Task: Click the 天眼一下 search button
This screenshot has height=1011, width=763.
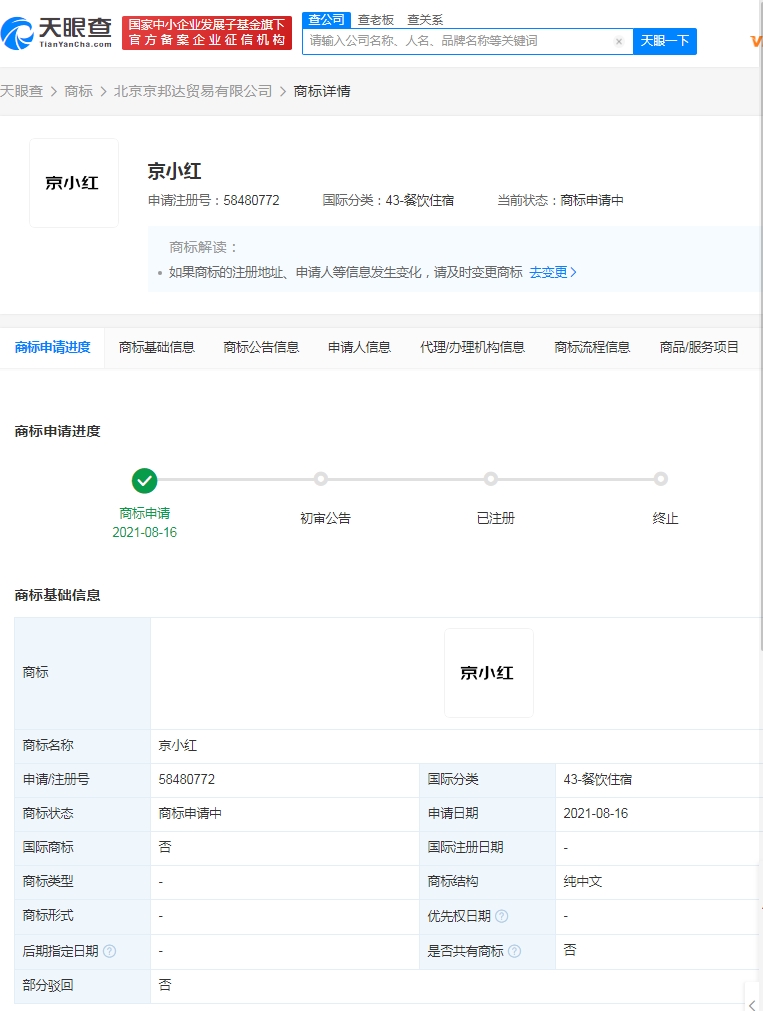Action: [665, 41]
